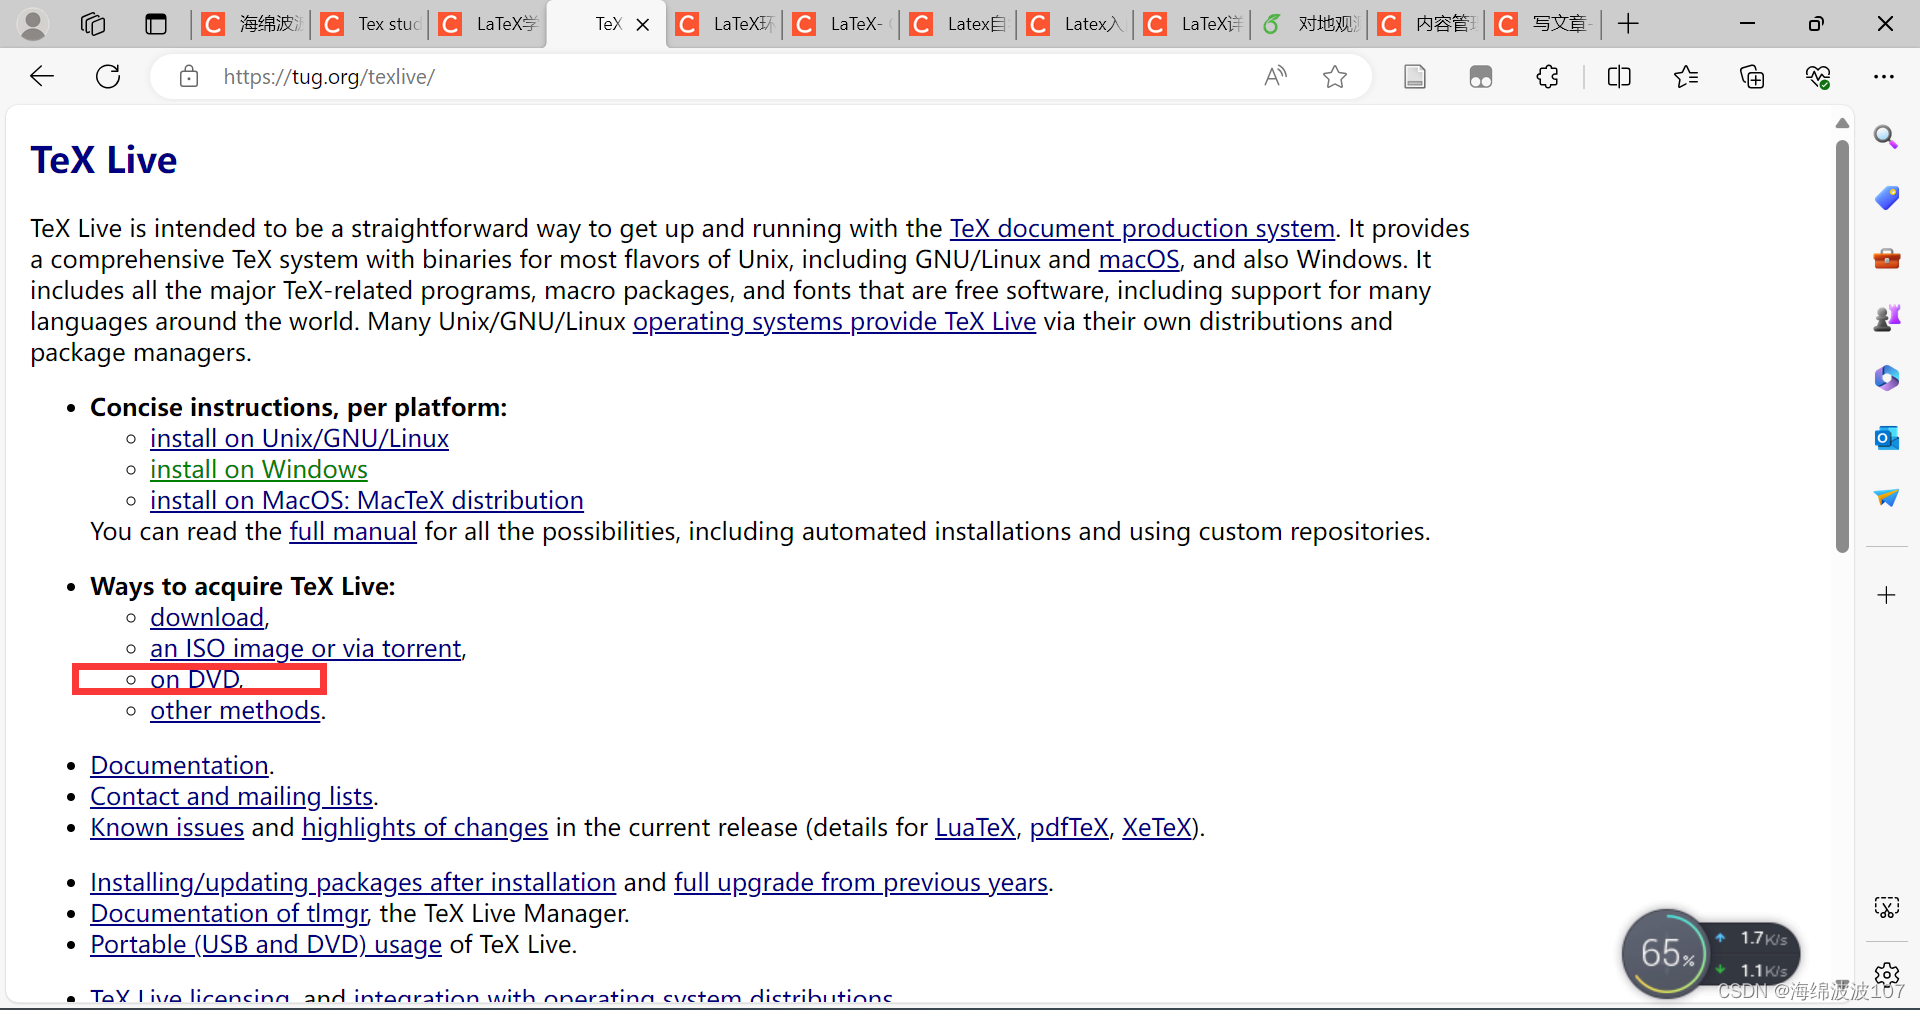Viewport: 1920px width, 1010px height.
Task: Click the page vertical scrollbar thumb
Action: coord(1842,345)
